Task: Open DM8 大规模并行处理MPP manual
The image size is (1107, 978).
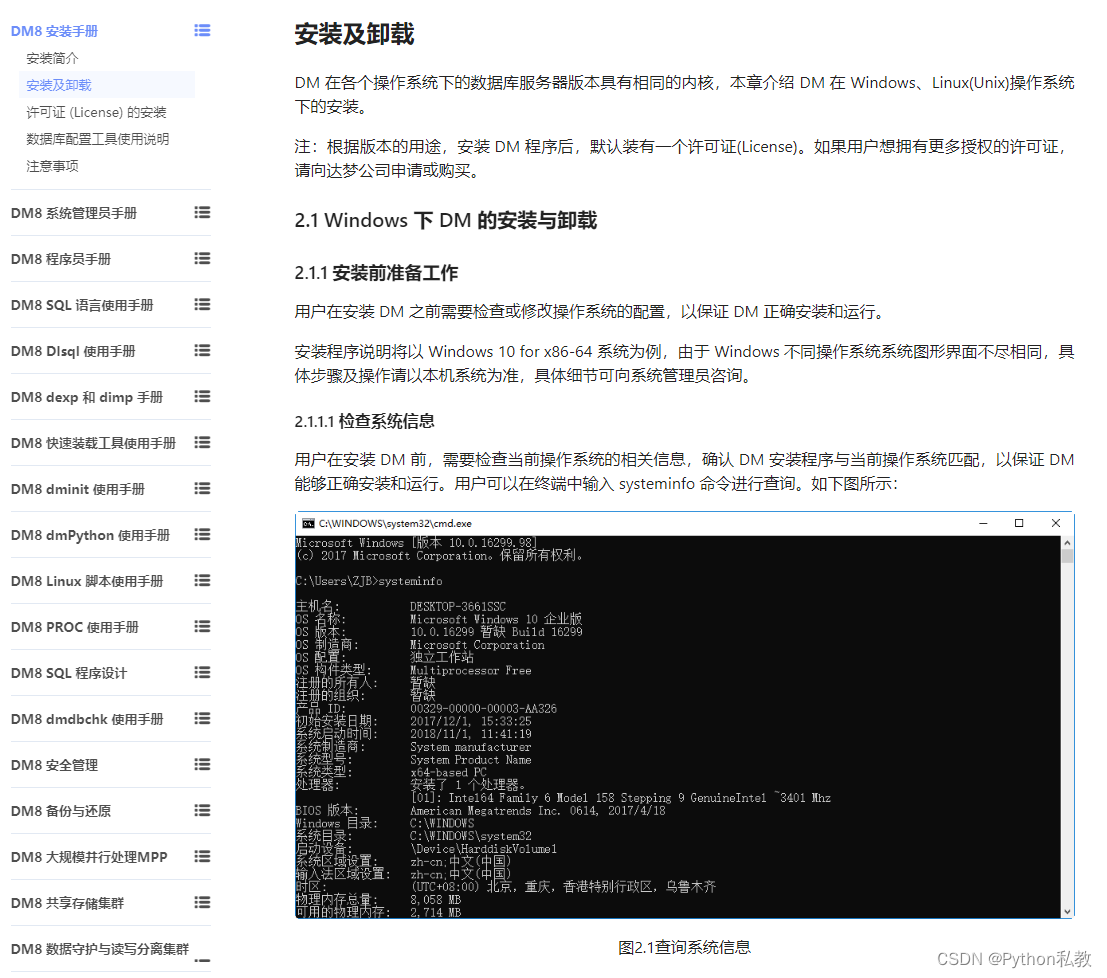Action: tap(89, 857)
